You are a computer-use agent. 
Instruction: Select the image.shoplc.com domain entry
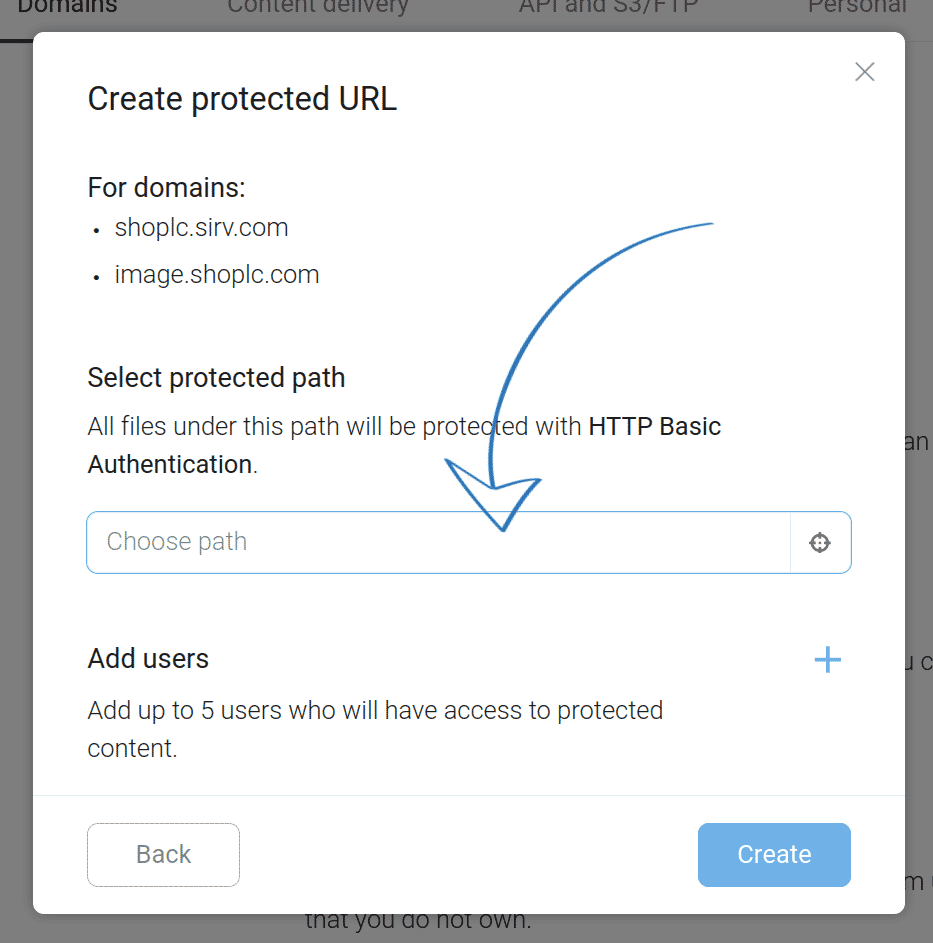216,274
